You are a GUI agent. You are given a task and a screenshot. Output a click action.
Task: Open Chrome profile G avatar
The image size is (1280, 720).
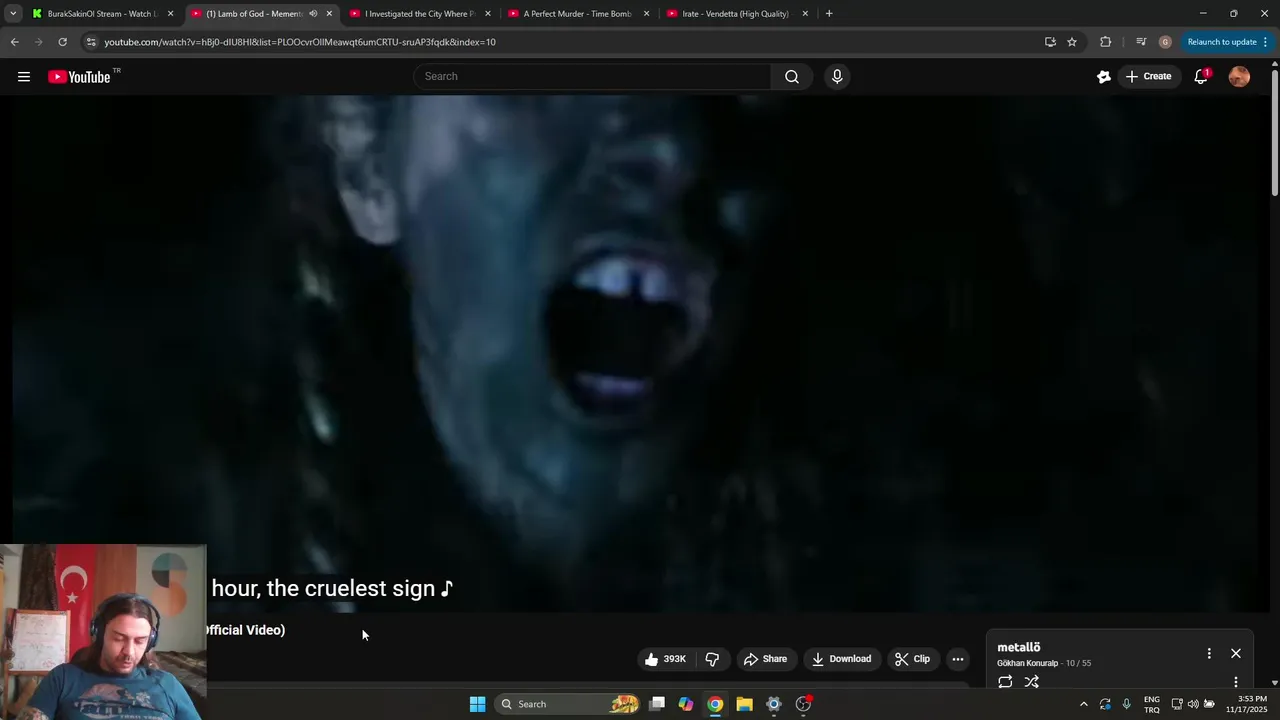tap(1165, 42)
